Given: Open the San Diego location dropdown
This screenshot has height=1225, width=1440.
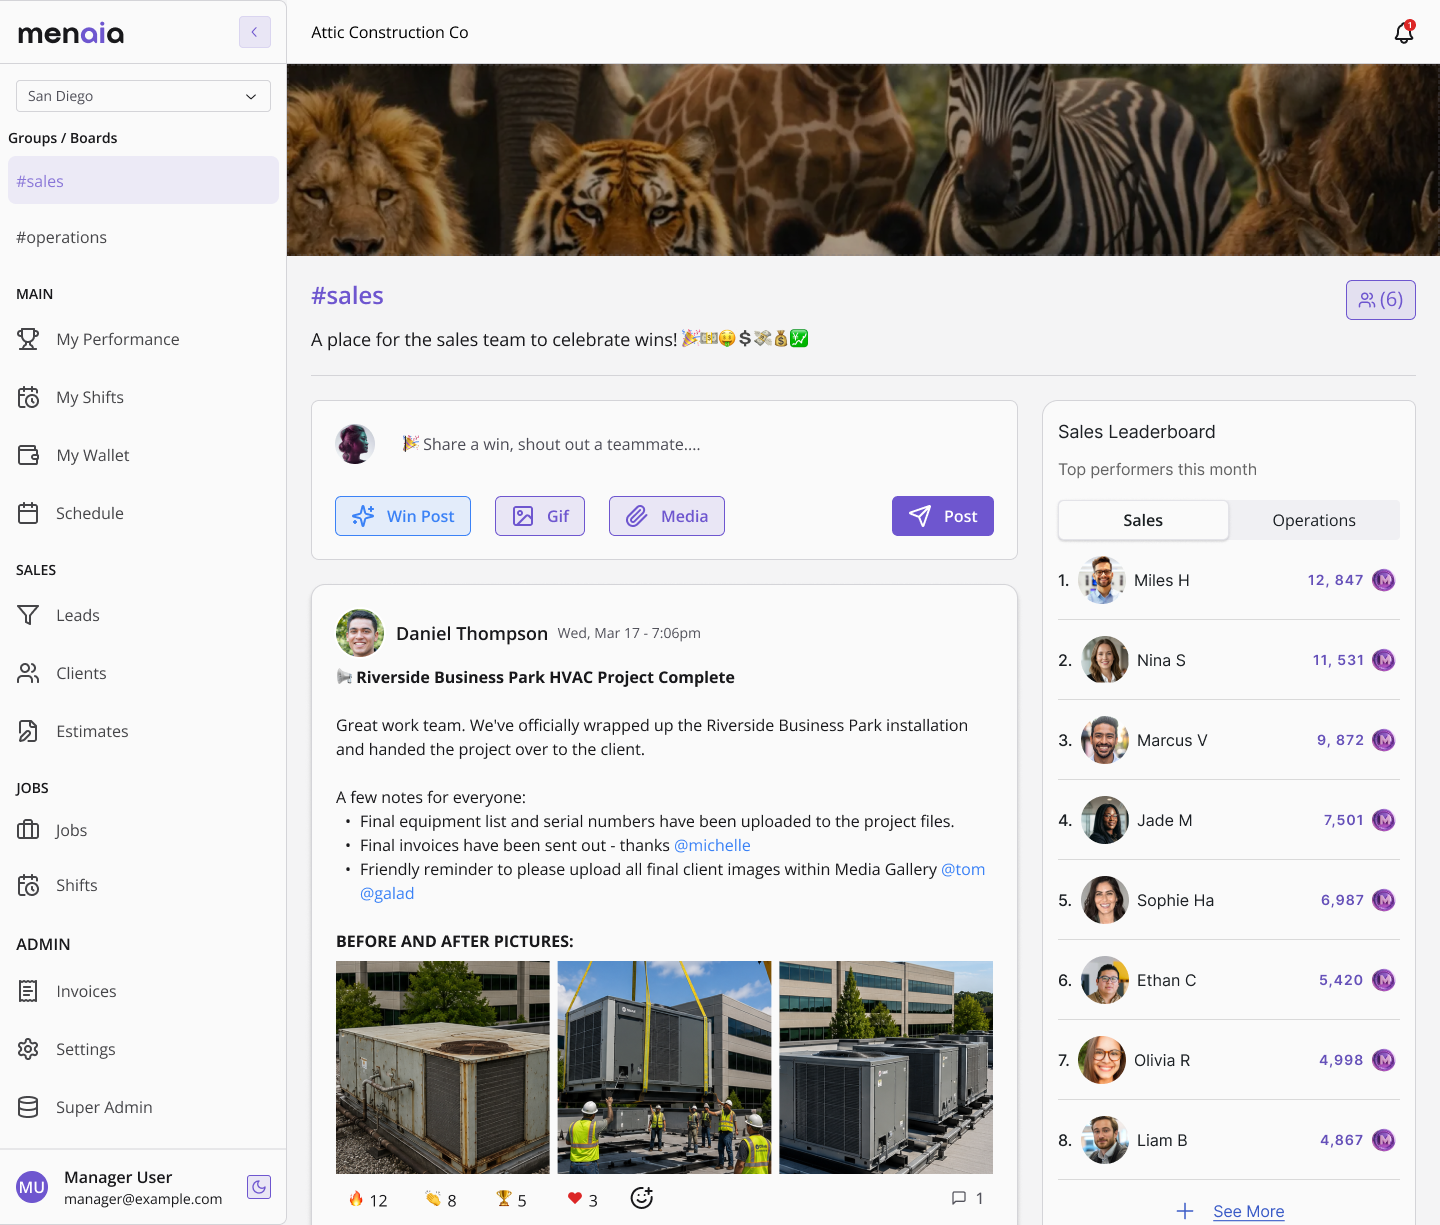Looking at the screenshot, I should [x=143, y=96].
